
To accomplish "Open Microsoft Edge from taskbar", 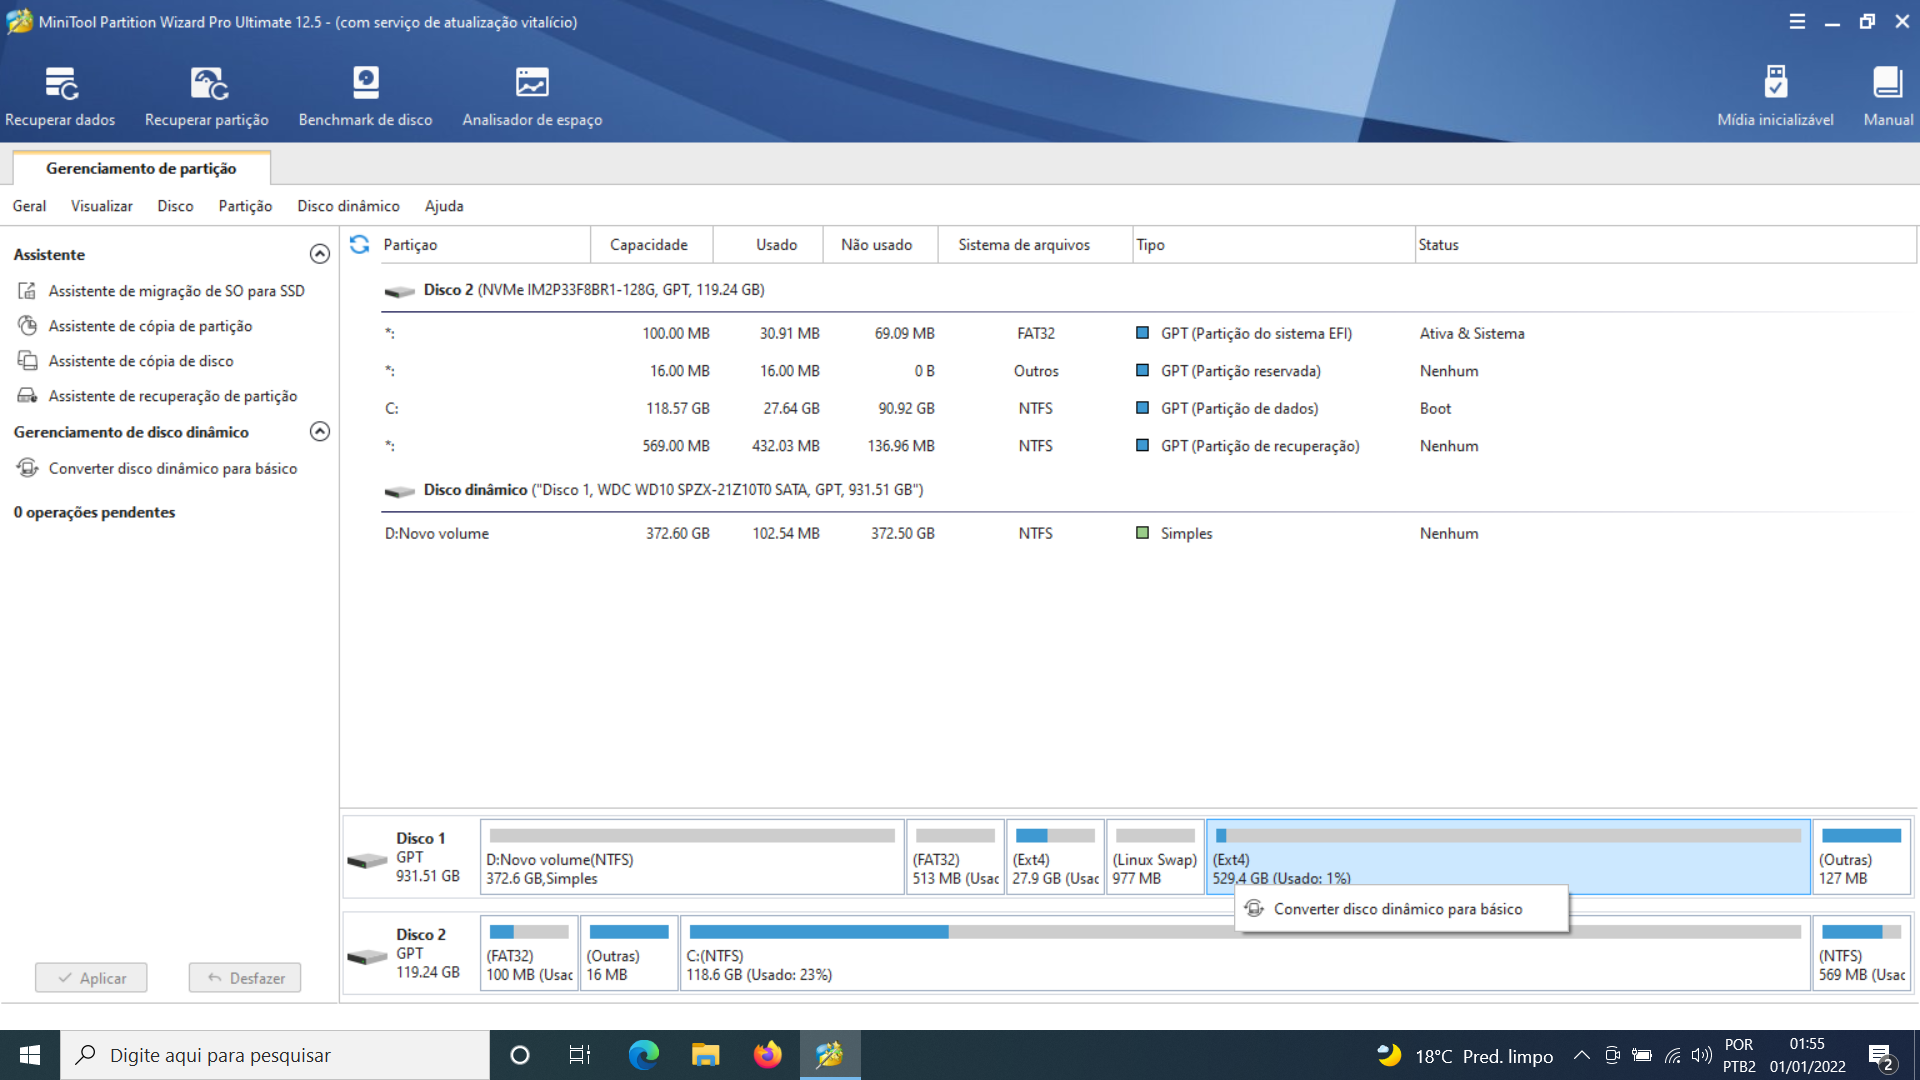I will 643,1055.
